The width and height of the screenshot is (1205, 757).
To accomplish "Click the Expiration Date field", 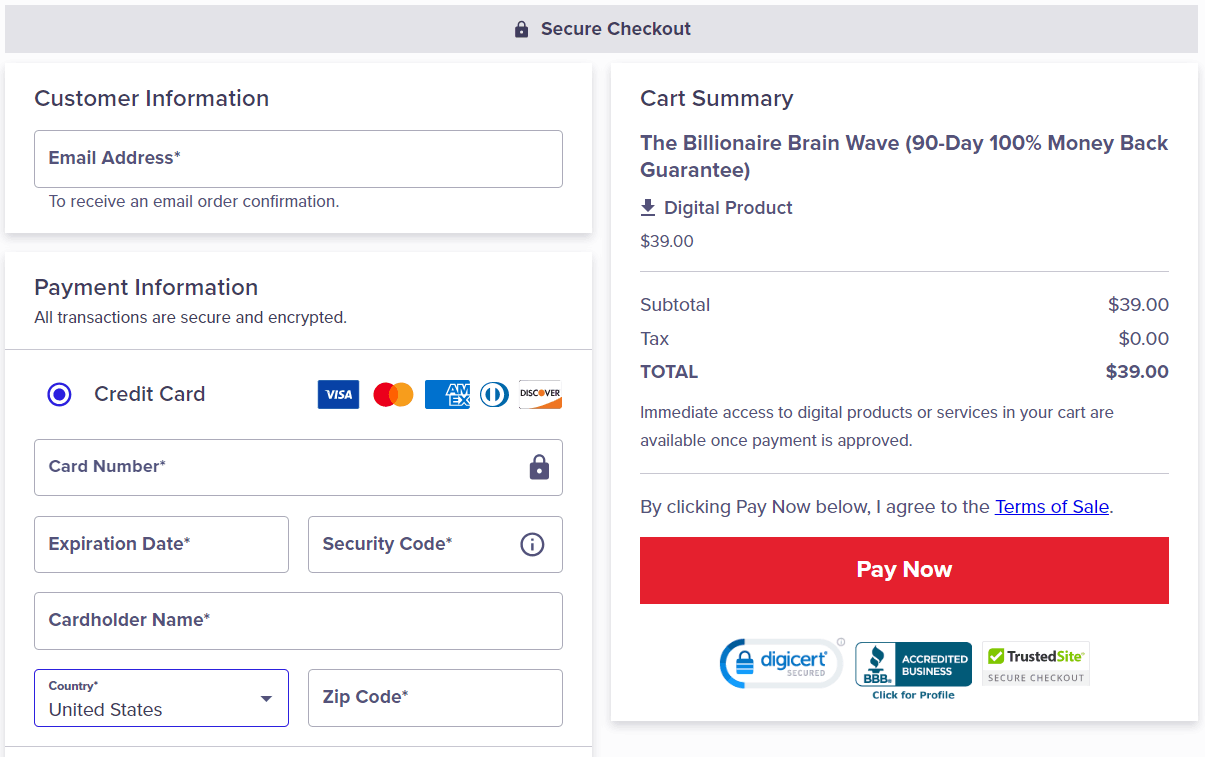I will [161, 544].
